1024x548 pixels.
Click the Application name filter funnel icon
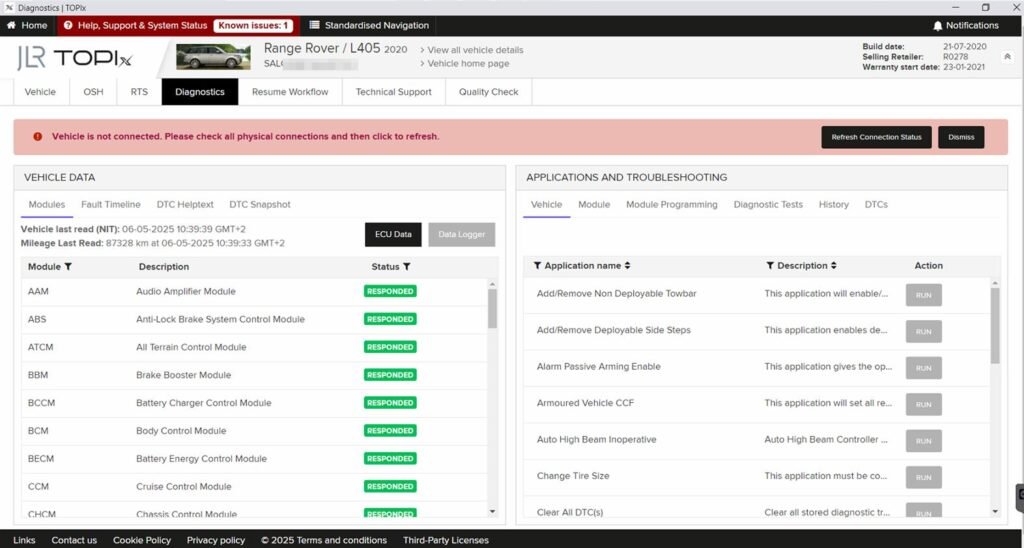(x=538, y=266)
